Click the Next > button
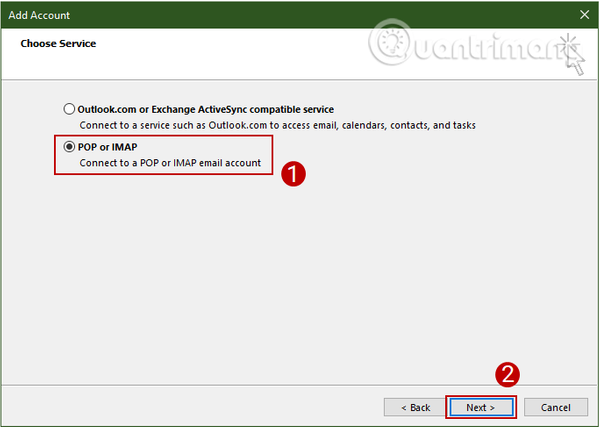Image resolution: width=600 pixels, height=427 pixels. (x=481, y=407)
